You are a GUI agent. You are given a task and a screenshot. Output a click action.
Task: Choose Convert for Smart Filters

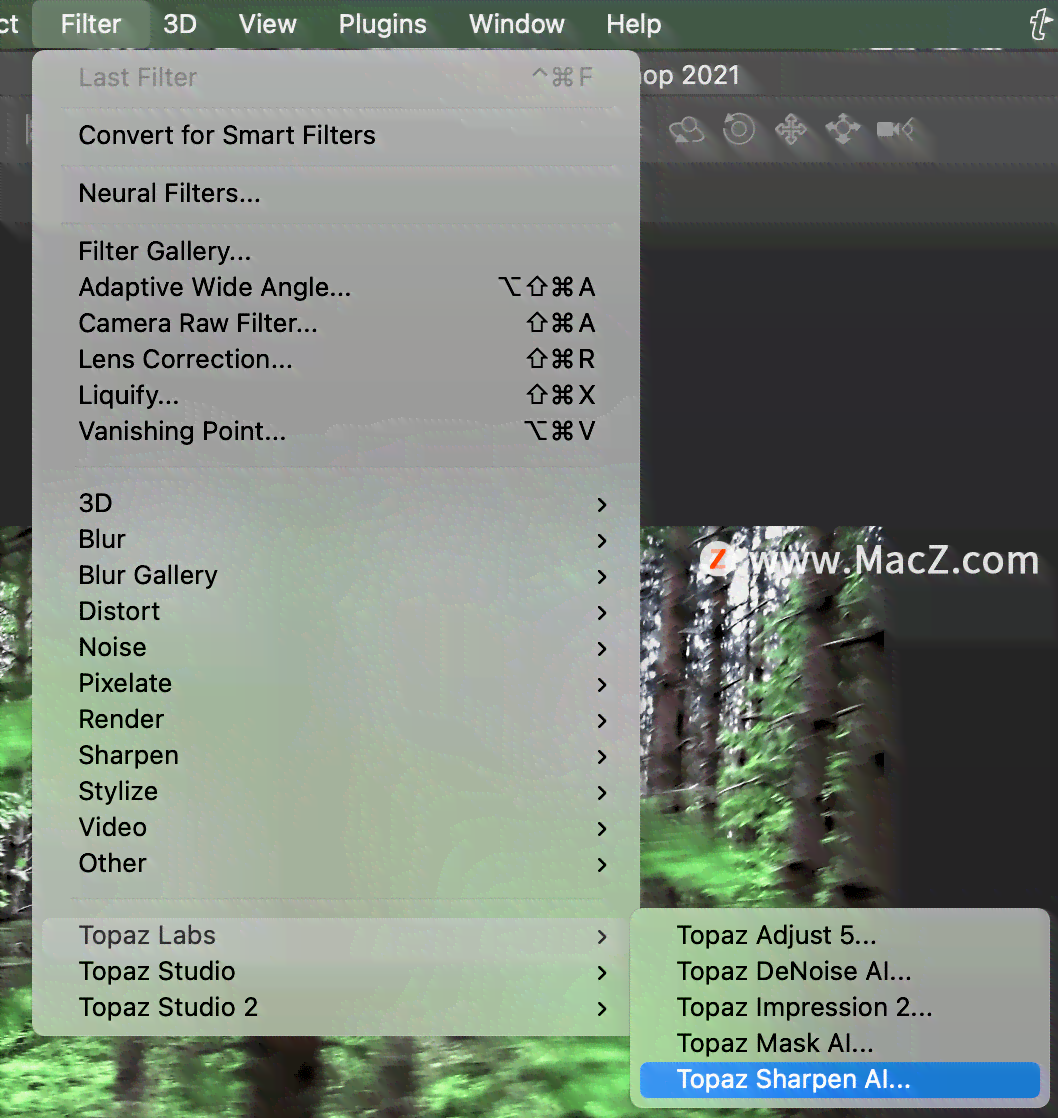coord(335,135)
